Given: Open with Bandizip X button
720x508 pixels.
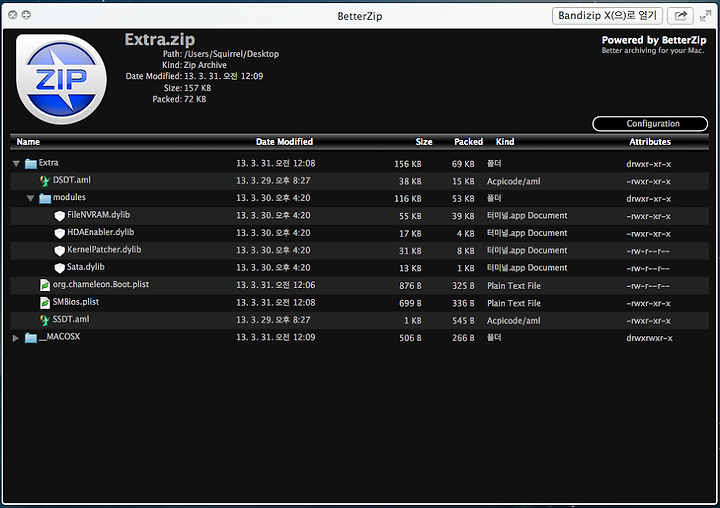Looking at the screenshot, I should pos(607,16).
